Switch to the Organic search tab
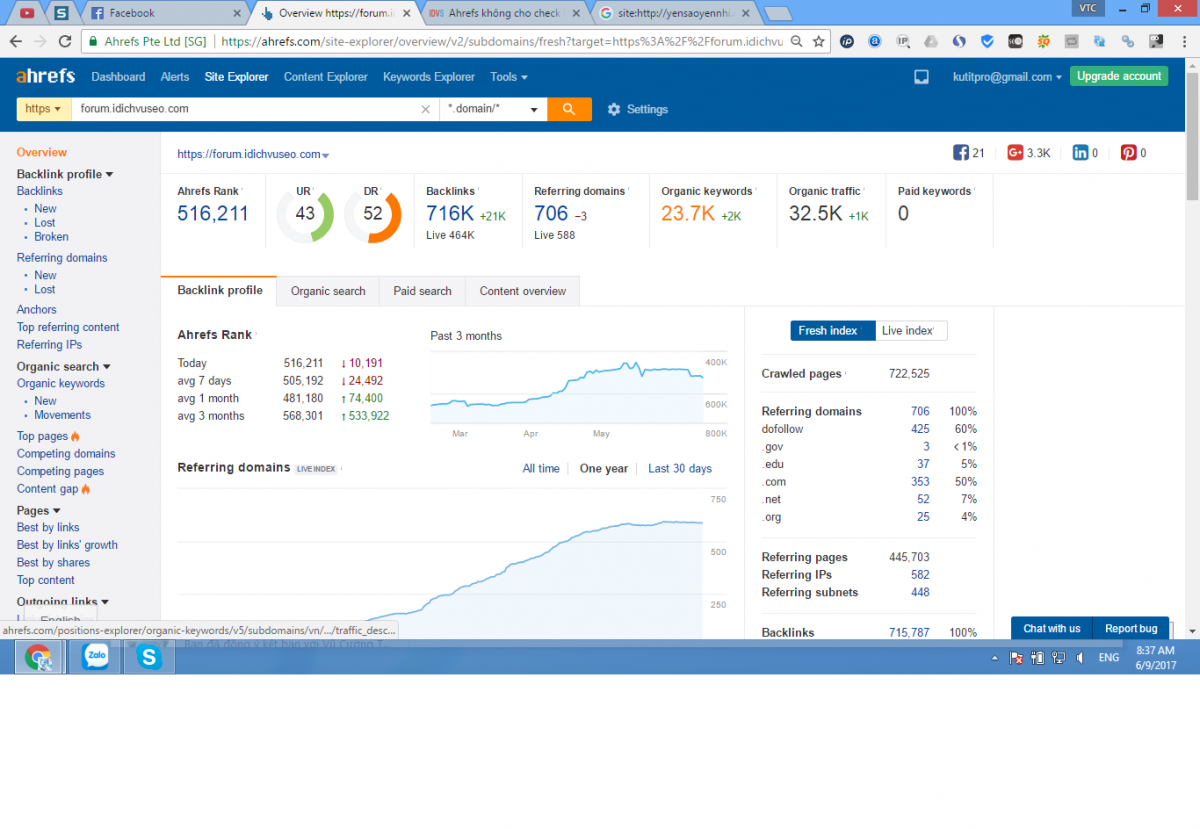The height and width of the screenshot is (829, 1200). point(328,291)
